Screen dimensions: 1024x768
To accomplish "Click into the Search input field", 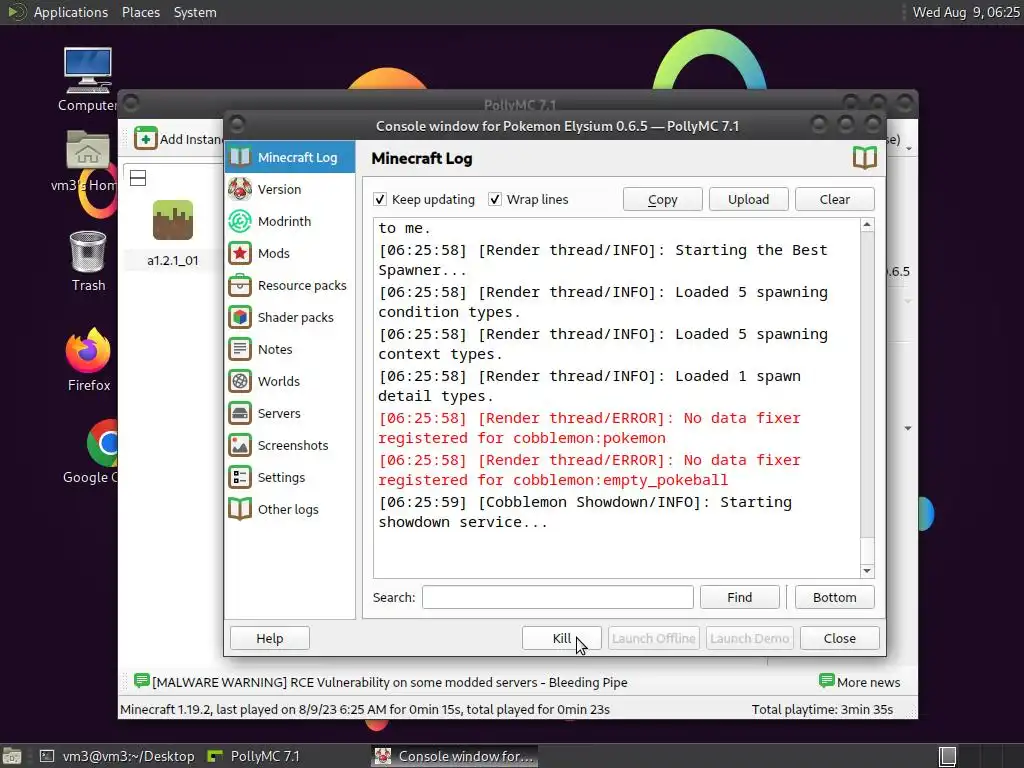I will tap(558, 597).
